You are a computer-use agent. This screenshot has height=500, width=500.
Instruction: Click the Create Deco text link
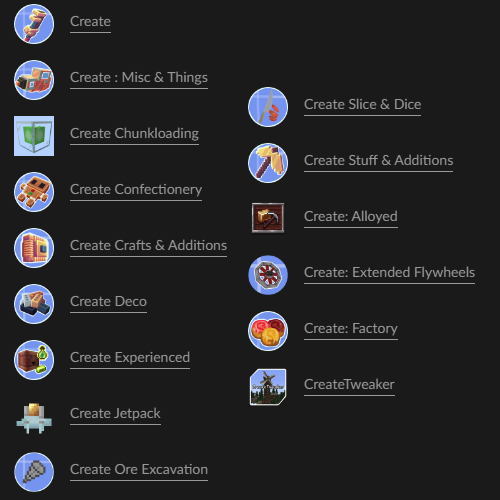pyautogui.click(x=108, y=302)
